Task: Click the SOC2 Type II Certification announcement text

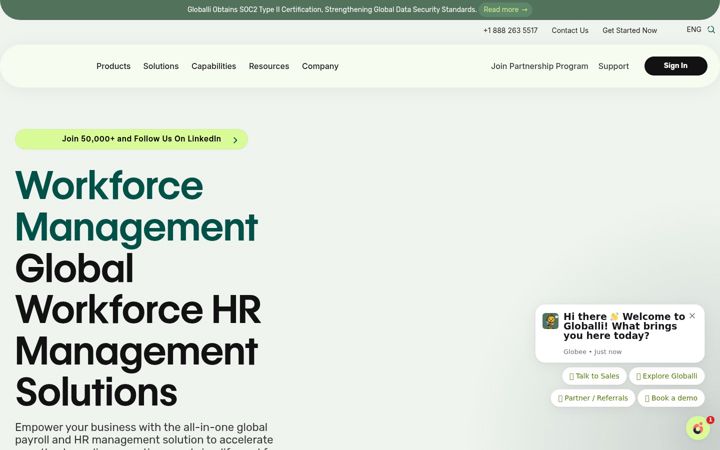Action: 332,10
